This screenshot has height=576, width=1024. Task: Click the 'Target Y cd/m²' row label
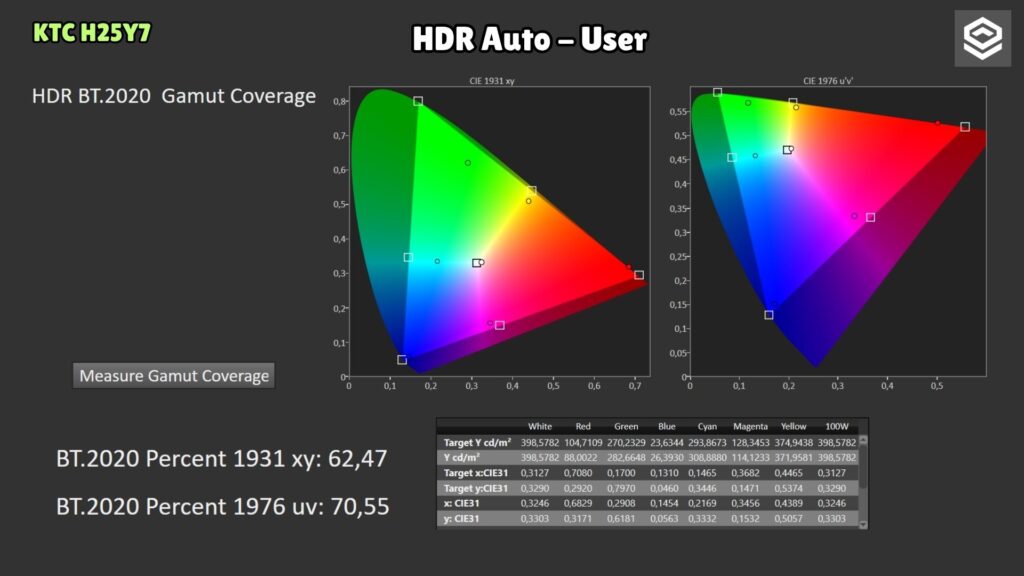(x=477, y=442)
